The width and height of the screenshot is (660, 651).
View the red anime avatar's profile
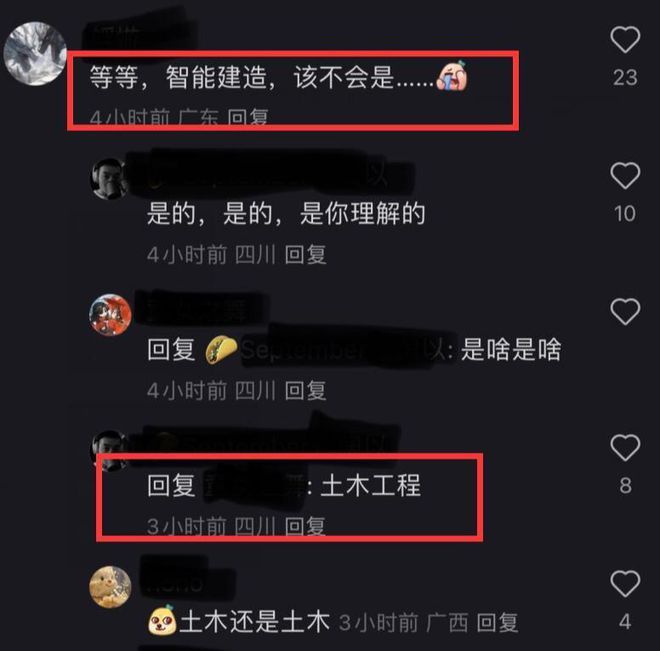tap(110, 315)
